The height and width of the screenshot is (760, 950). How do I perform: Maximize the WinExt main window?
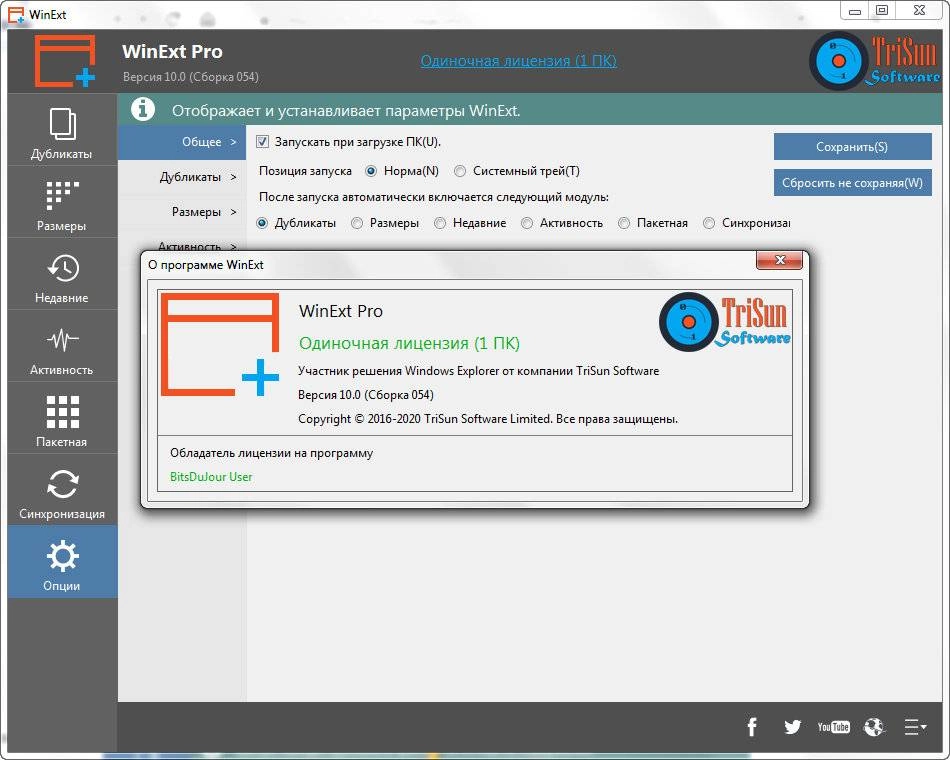pyautogui.click(x=882, y=10)
